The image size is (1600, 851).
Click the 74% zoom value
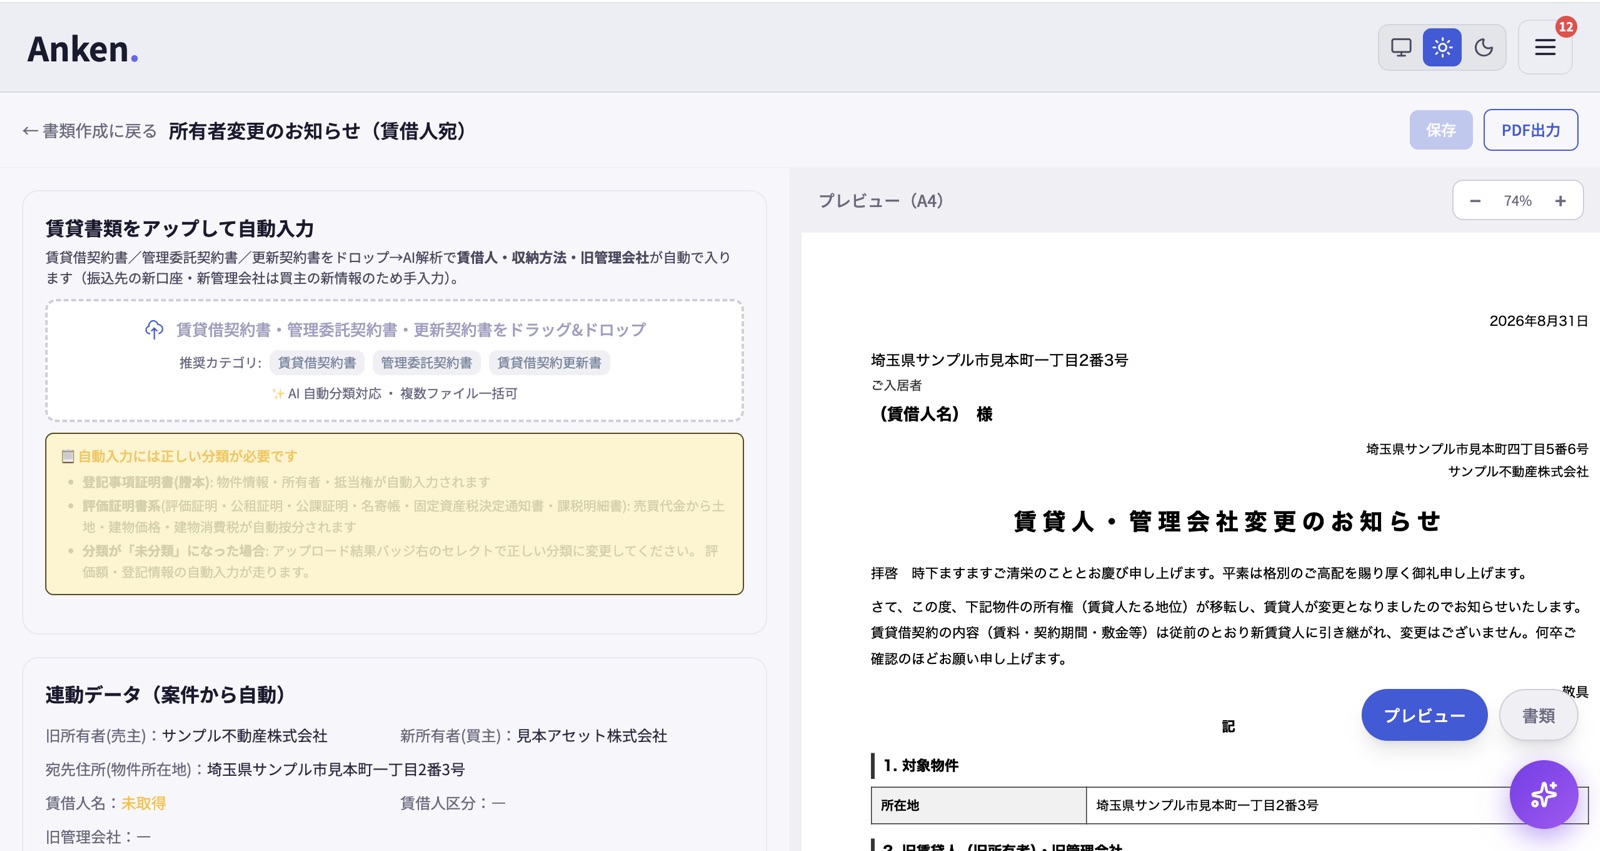[x=1517, y=201]
